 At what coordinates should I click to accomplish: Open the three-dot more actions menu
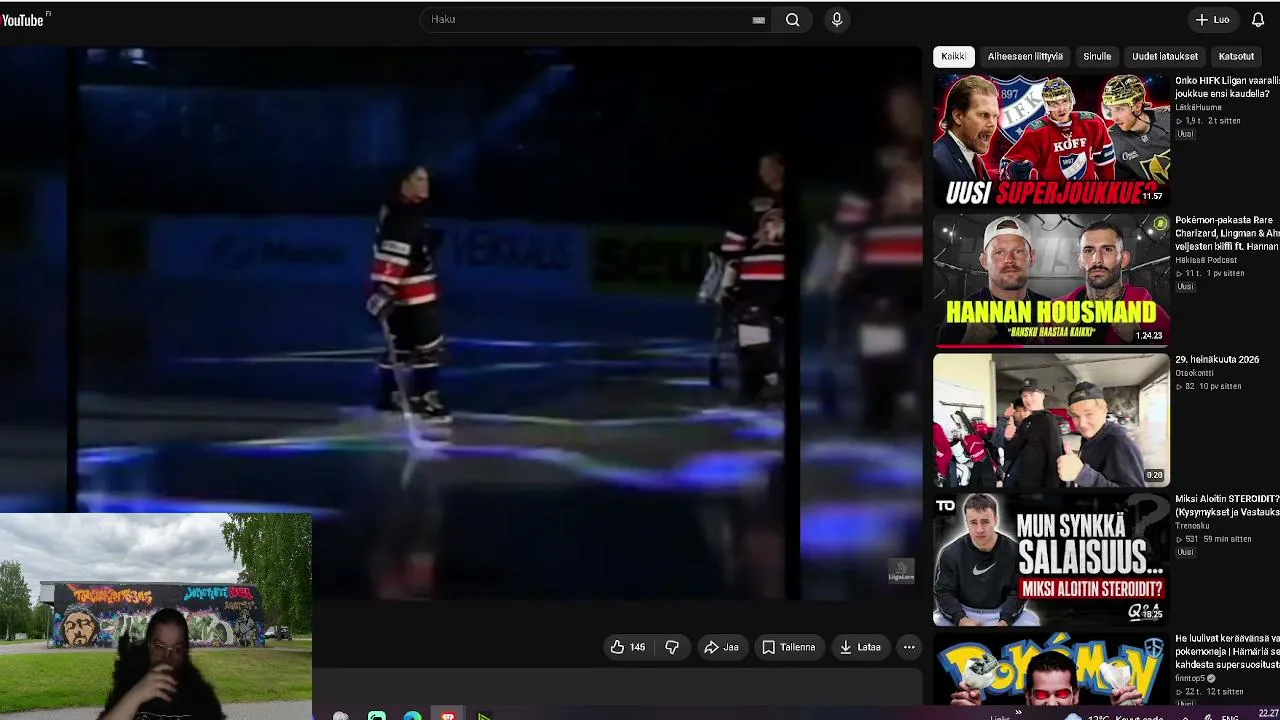pos(909,647)
